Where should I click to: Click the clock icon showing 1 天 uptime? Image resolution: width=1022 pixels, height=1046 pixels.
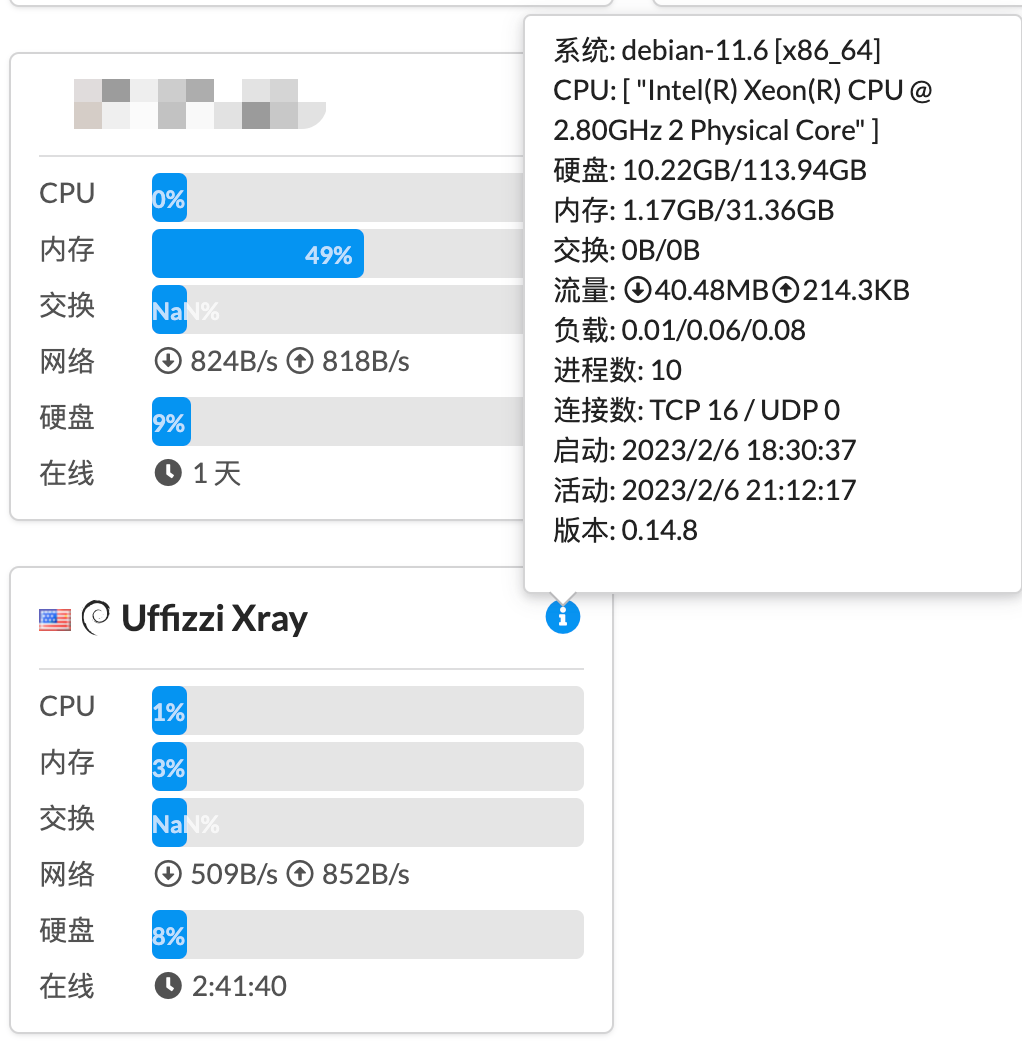(167, 473)
